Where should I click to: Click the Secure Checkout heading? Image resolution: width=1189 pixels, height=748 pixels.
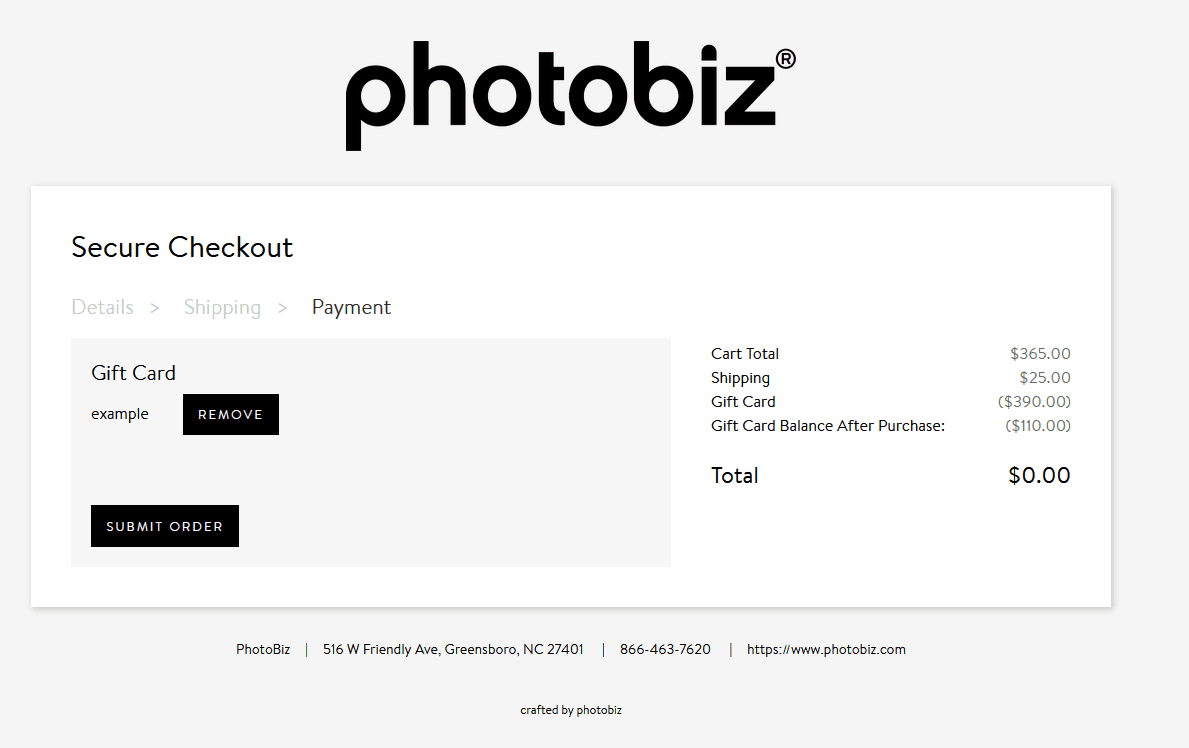point(182,247)
